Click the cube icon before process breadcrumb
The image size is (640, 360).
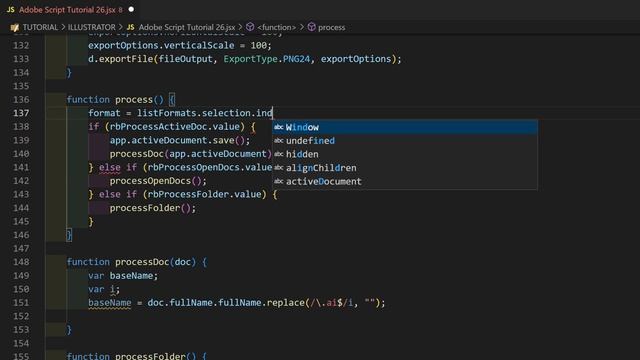pos(311,27)
